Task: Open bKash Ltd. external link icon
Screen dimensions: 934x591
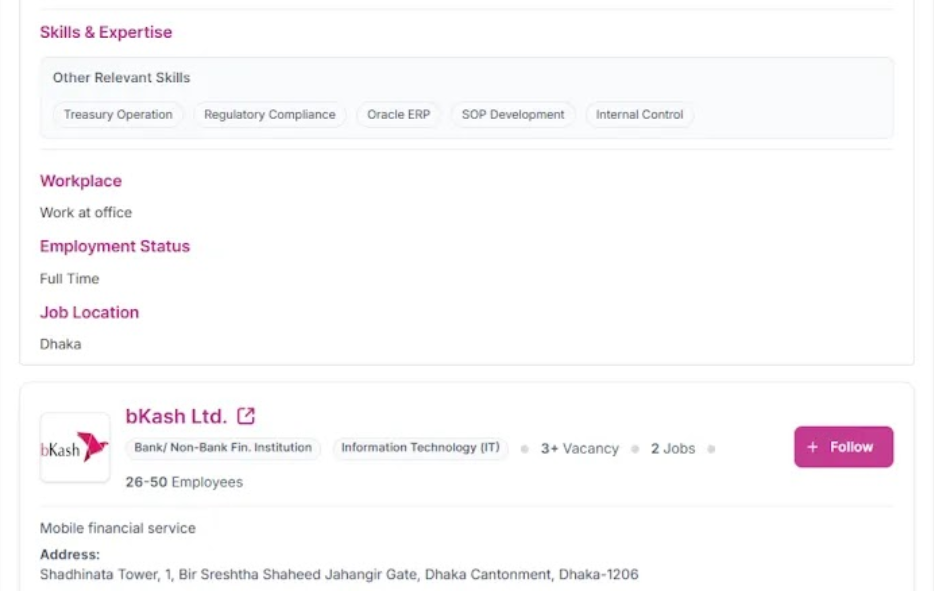Action: [246, 416]
